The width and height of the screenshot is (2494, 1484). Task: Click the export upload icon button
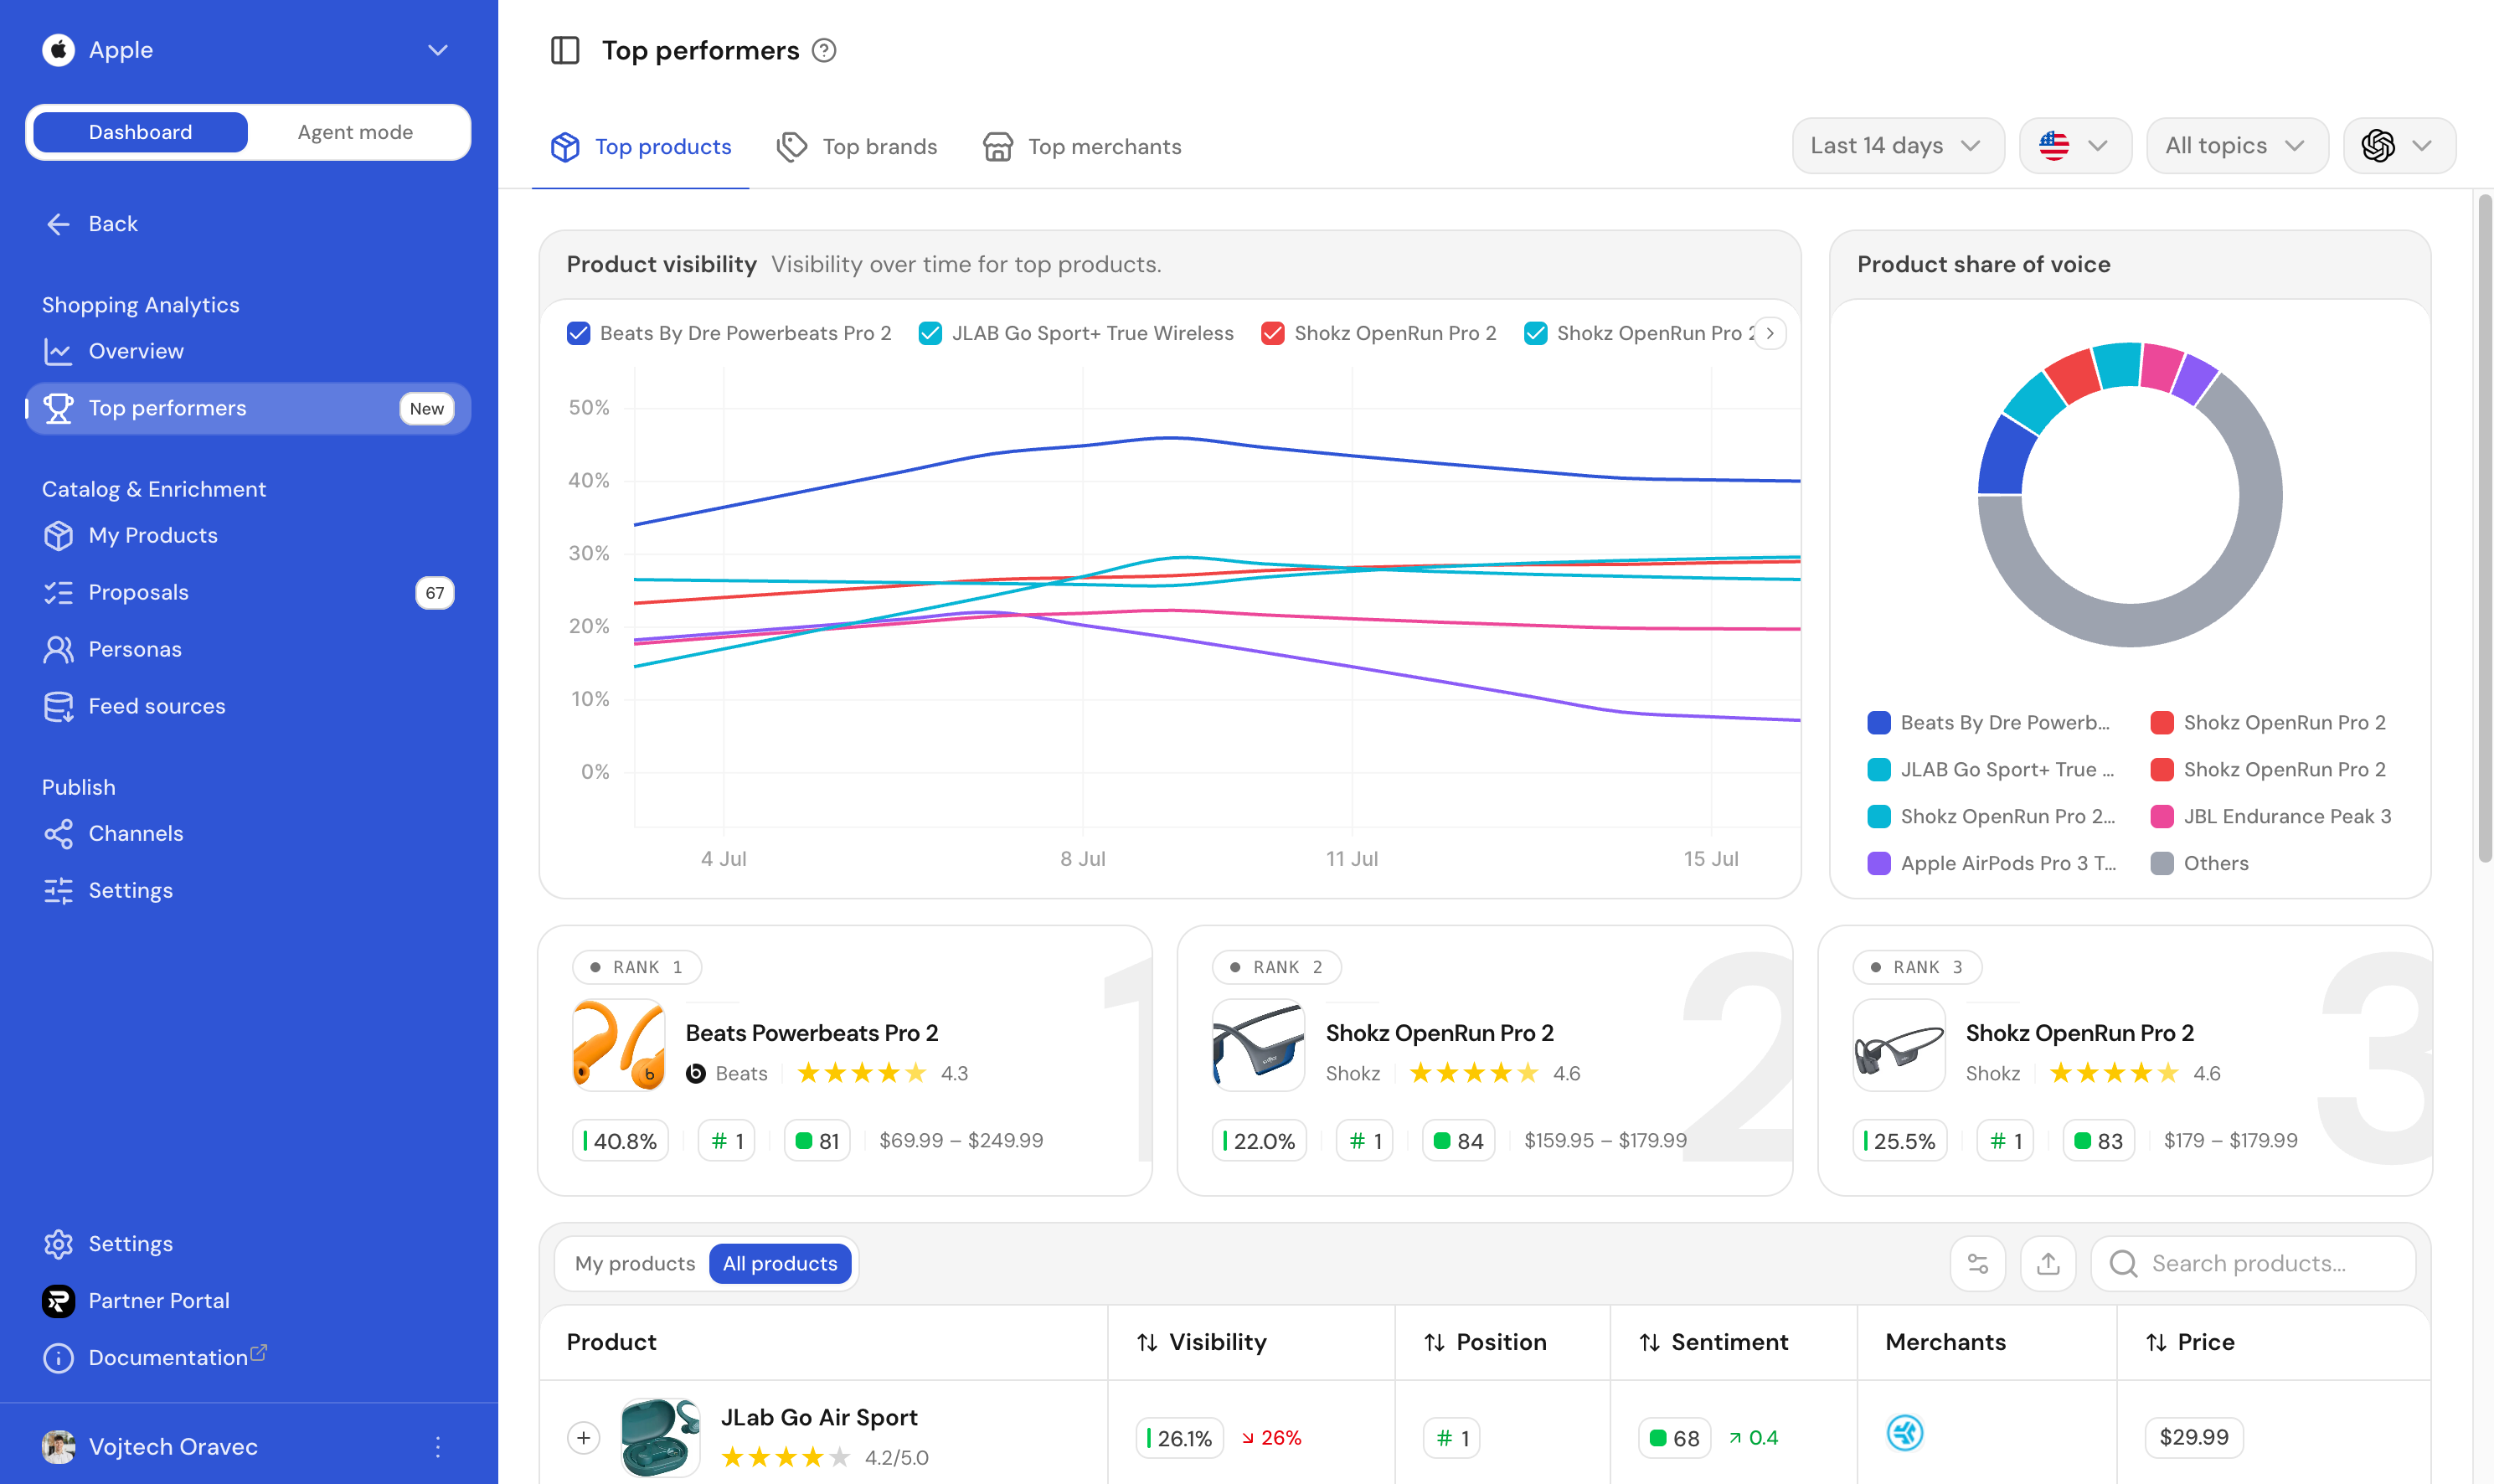[x=2047, y=1263]
